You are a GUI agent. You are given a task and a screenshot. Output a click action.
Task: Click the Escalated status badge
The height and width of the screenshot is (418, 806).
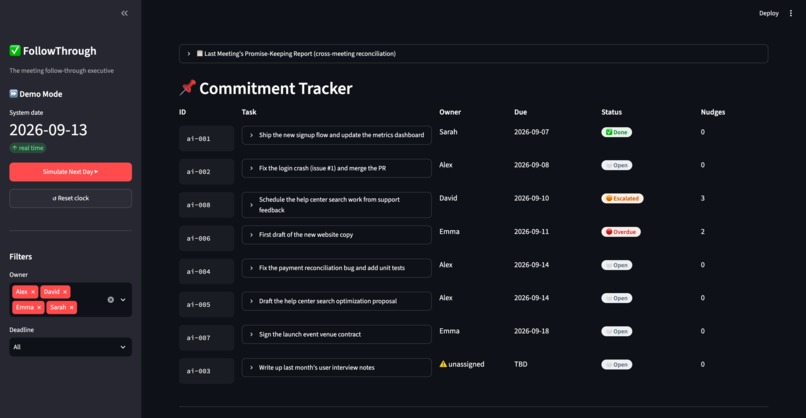(622, 198)
